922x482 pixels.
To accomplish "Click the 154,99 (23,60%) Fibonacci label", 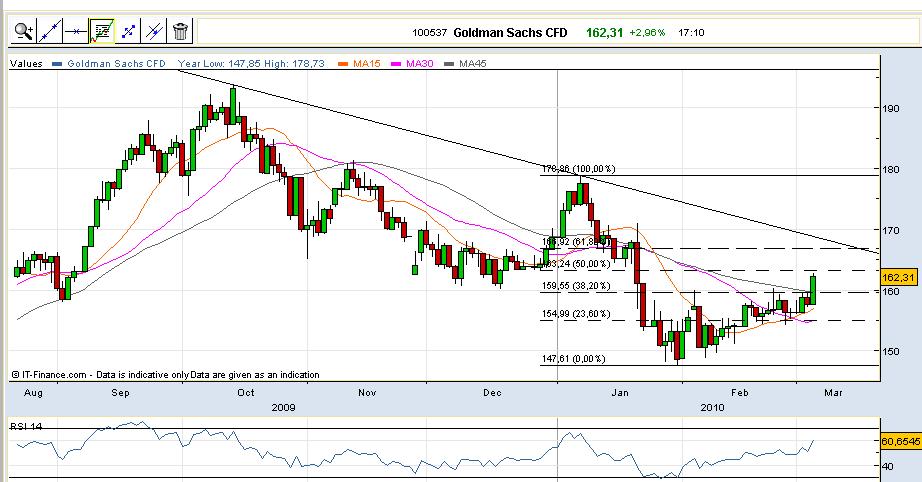I will pyautogui.click(x=576, y=314).
